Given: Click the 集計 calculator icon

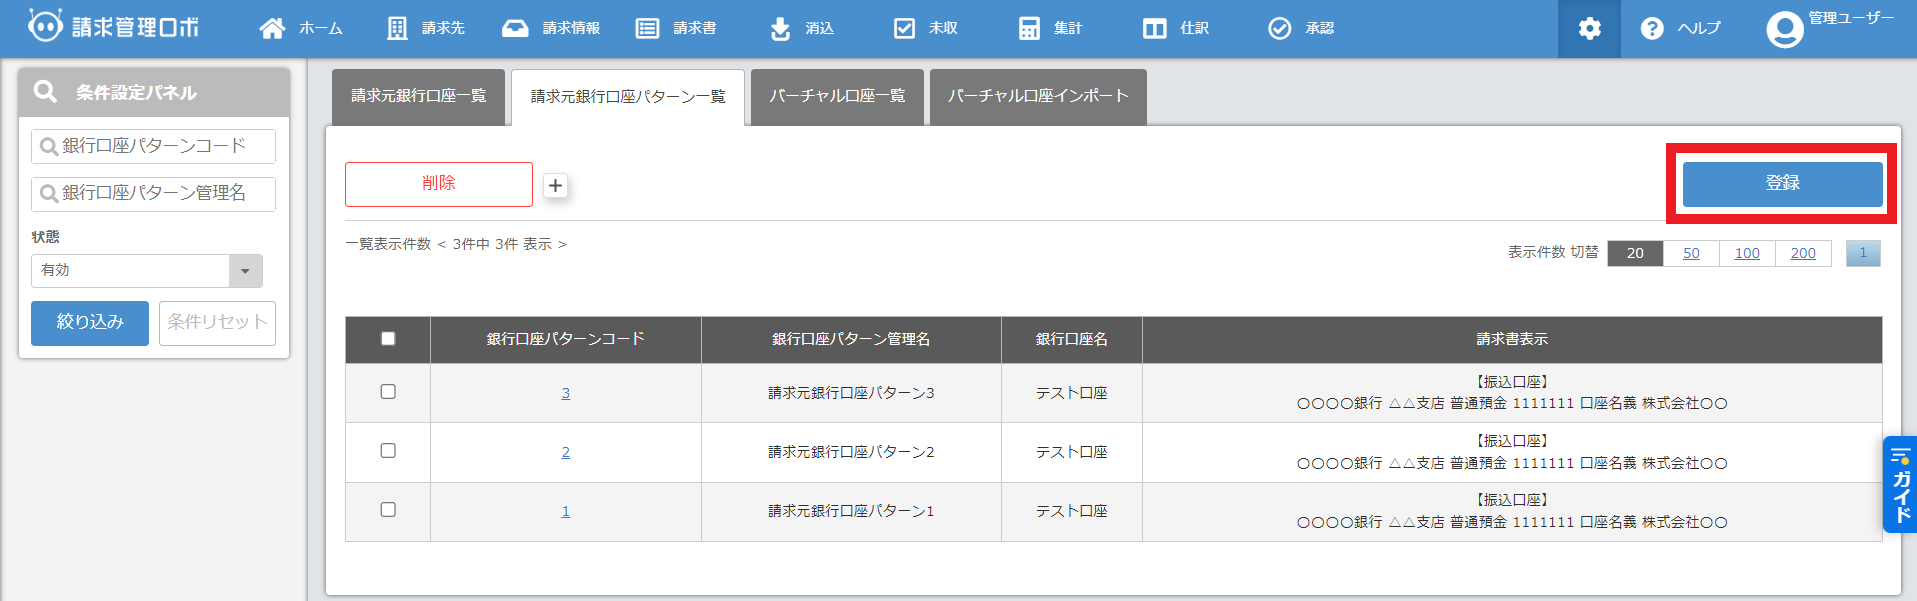Looking at the screenshot, I should (1029, 28).
